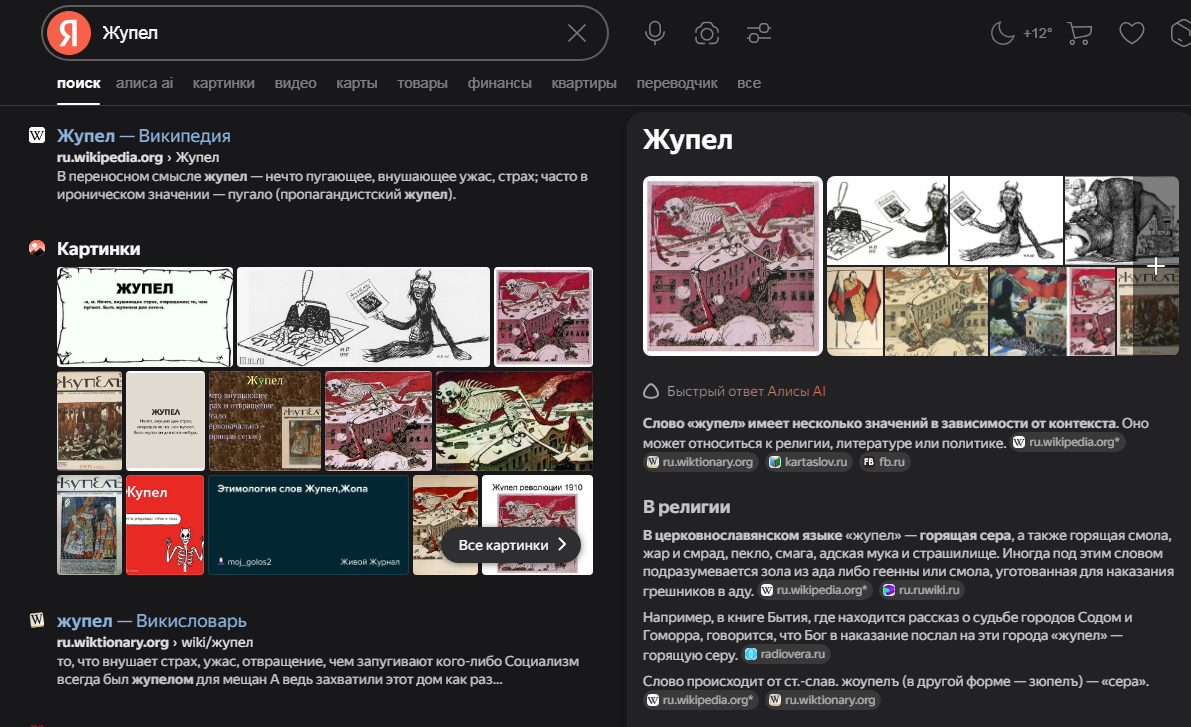Open wide skeleton over rooftops thumbnail
1191x727 pixels.
514,421
